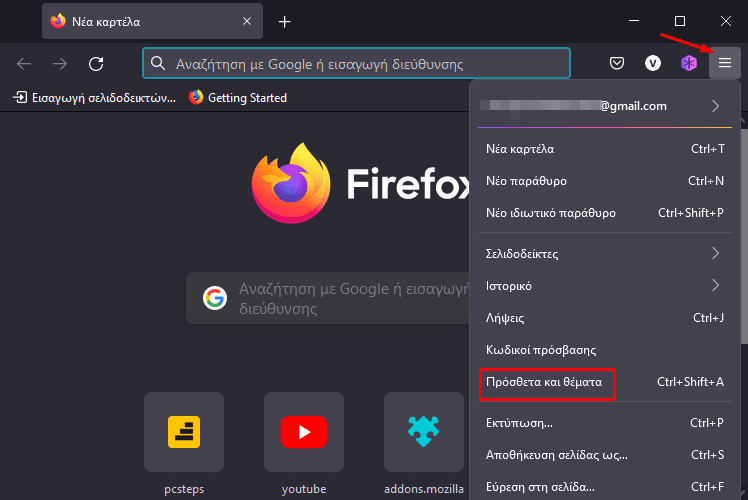Go back one page
Viewport: 748px width, 500px height.
[x=24, y=63]
